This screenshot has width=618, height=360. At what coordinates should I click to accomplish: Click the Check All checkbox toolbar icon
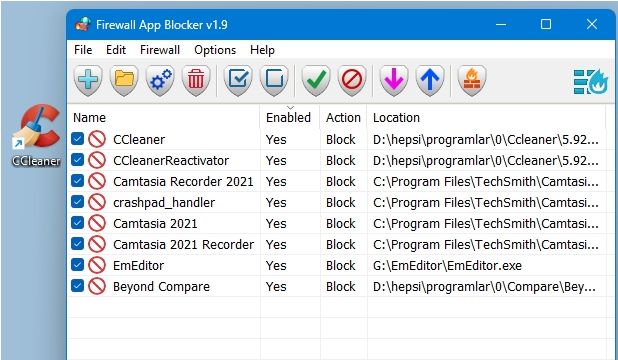[238, 80]
